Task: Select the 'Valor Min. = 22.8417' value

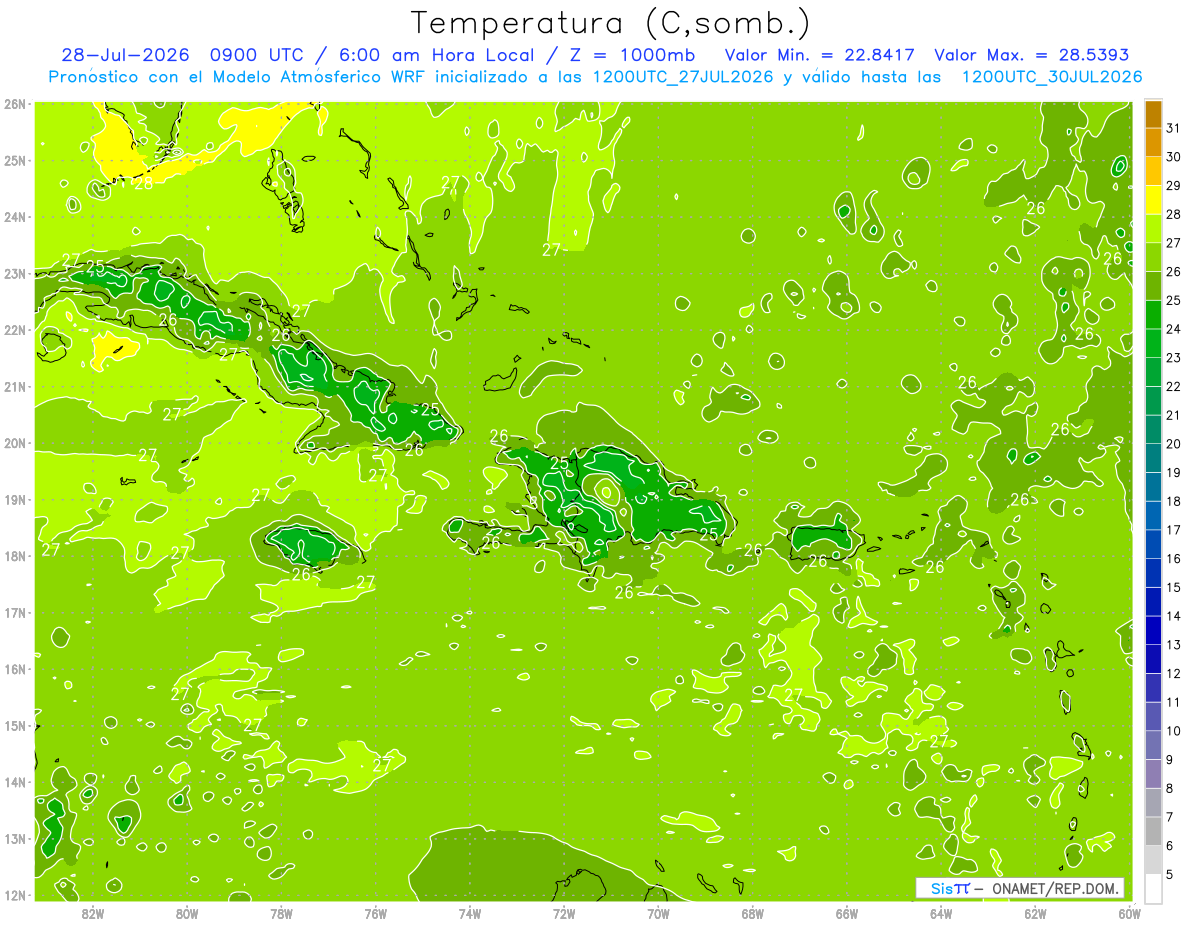Action: pos(820,55)
